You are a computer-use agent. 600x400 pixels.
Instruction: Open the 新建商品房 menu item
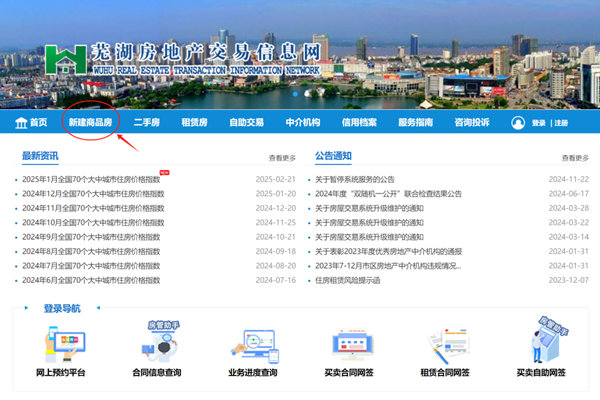click(89, 122)
